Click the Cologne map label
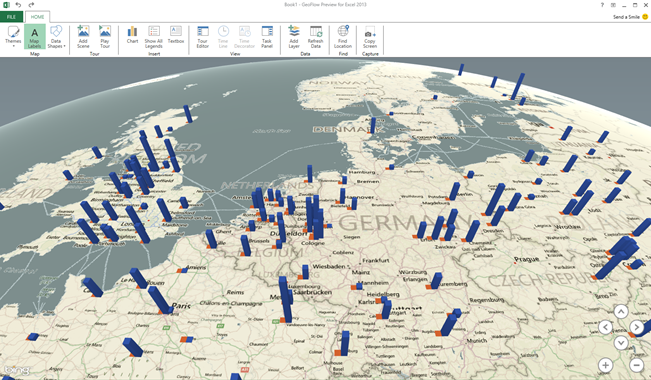The height and width of the screenshot is (380, 651). click(313, 243)
